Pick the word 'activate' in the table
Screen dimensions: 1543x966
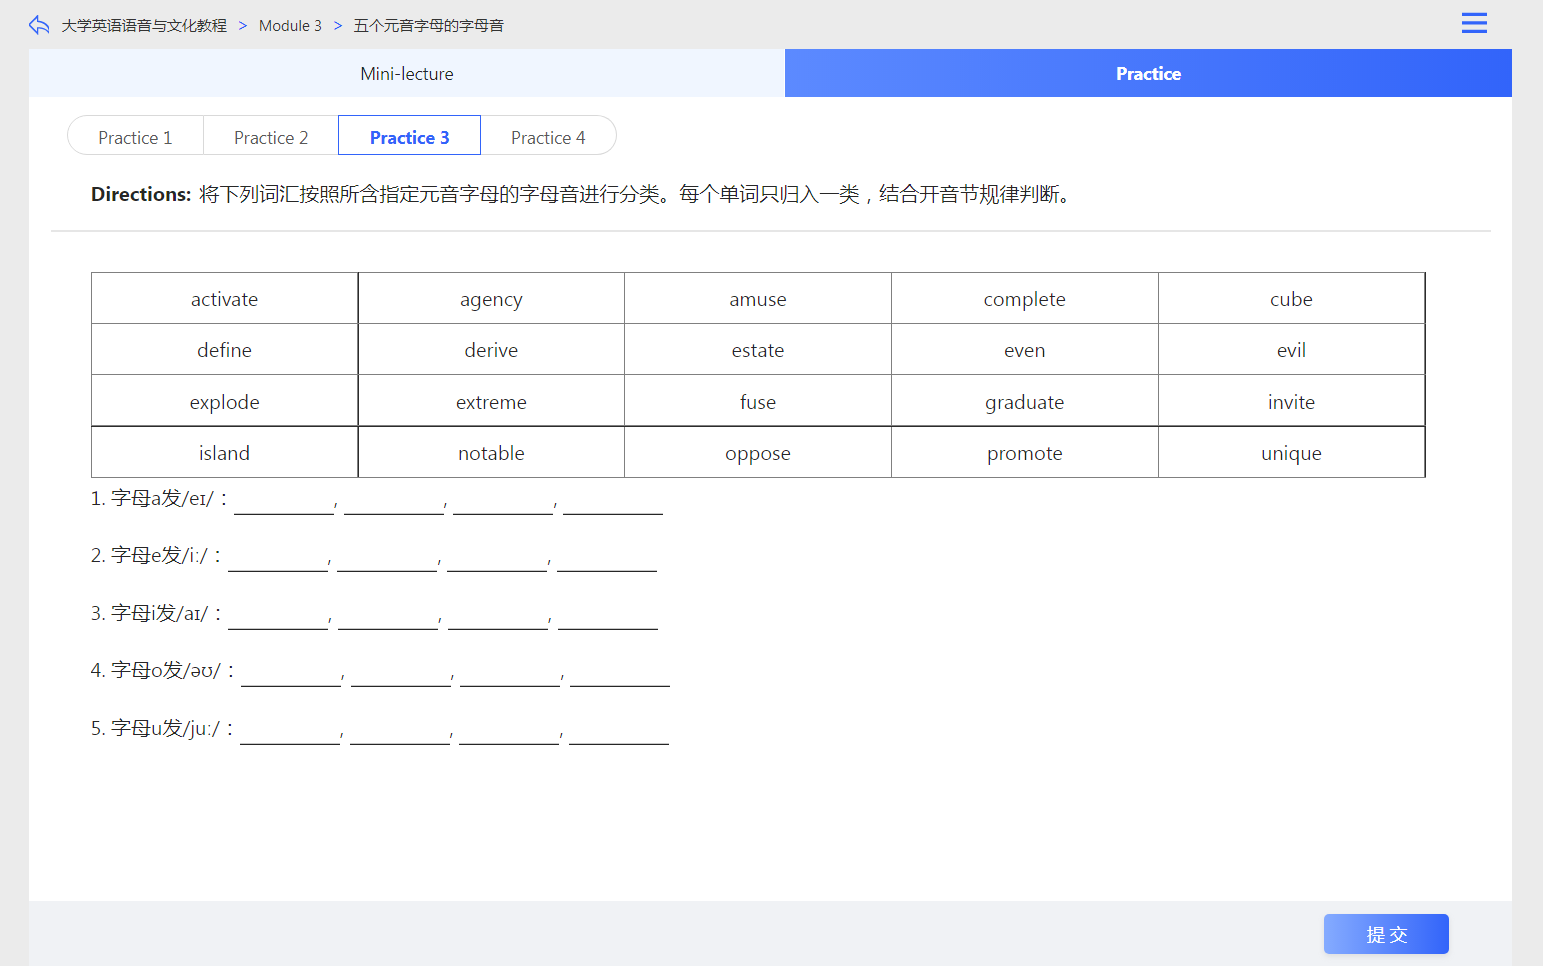tap(224, 299)
